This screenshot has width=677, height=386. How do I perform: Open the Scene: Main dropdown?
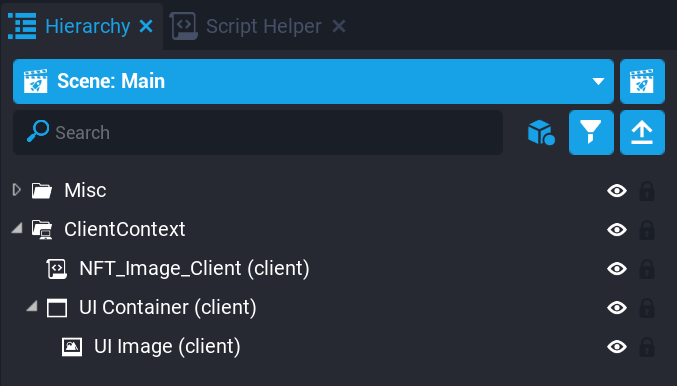[313, 81]
